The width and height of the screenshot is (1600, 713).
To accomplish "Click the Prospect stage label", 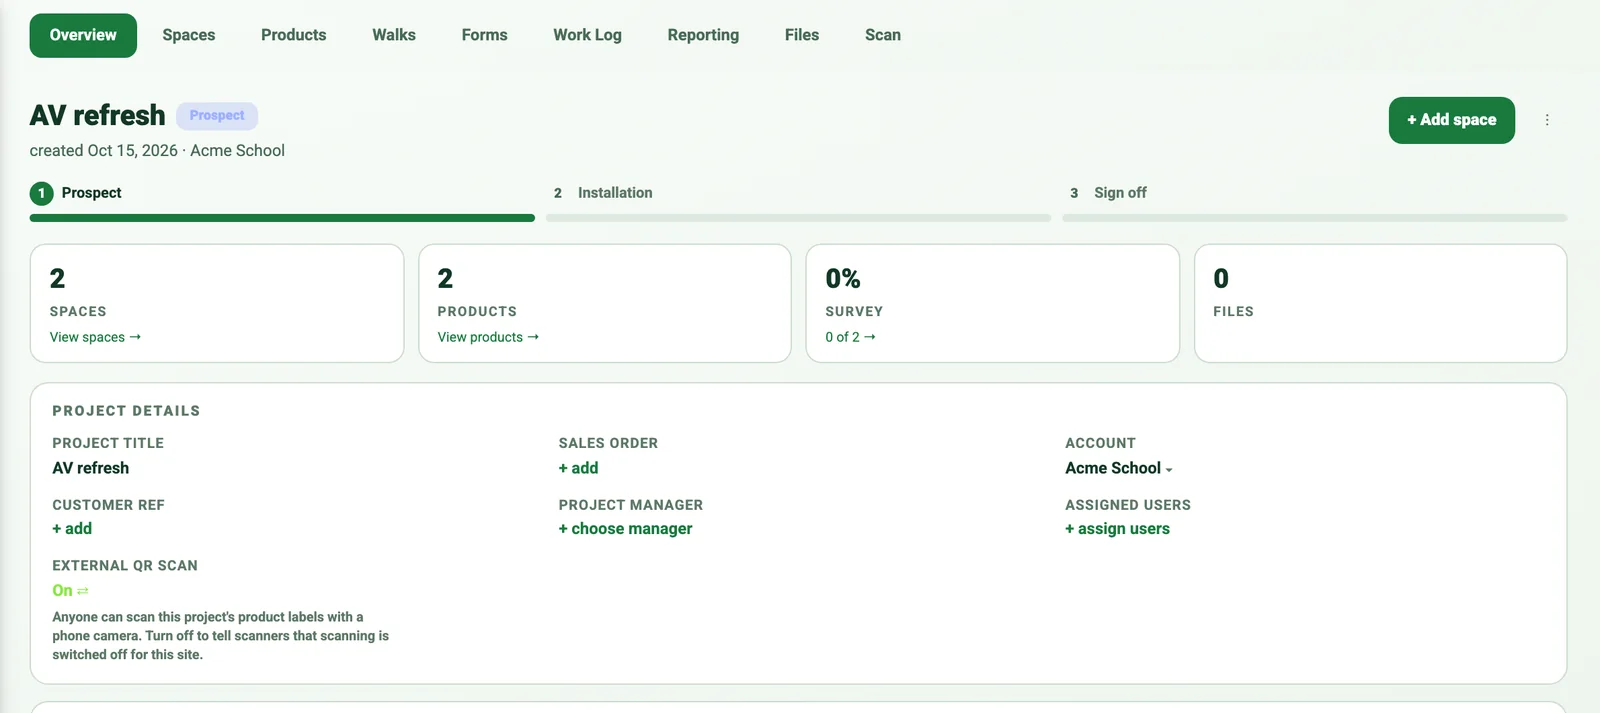I will pos(91,193).
